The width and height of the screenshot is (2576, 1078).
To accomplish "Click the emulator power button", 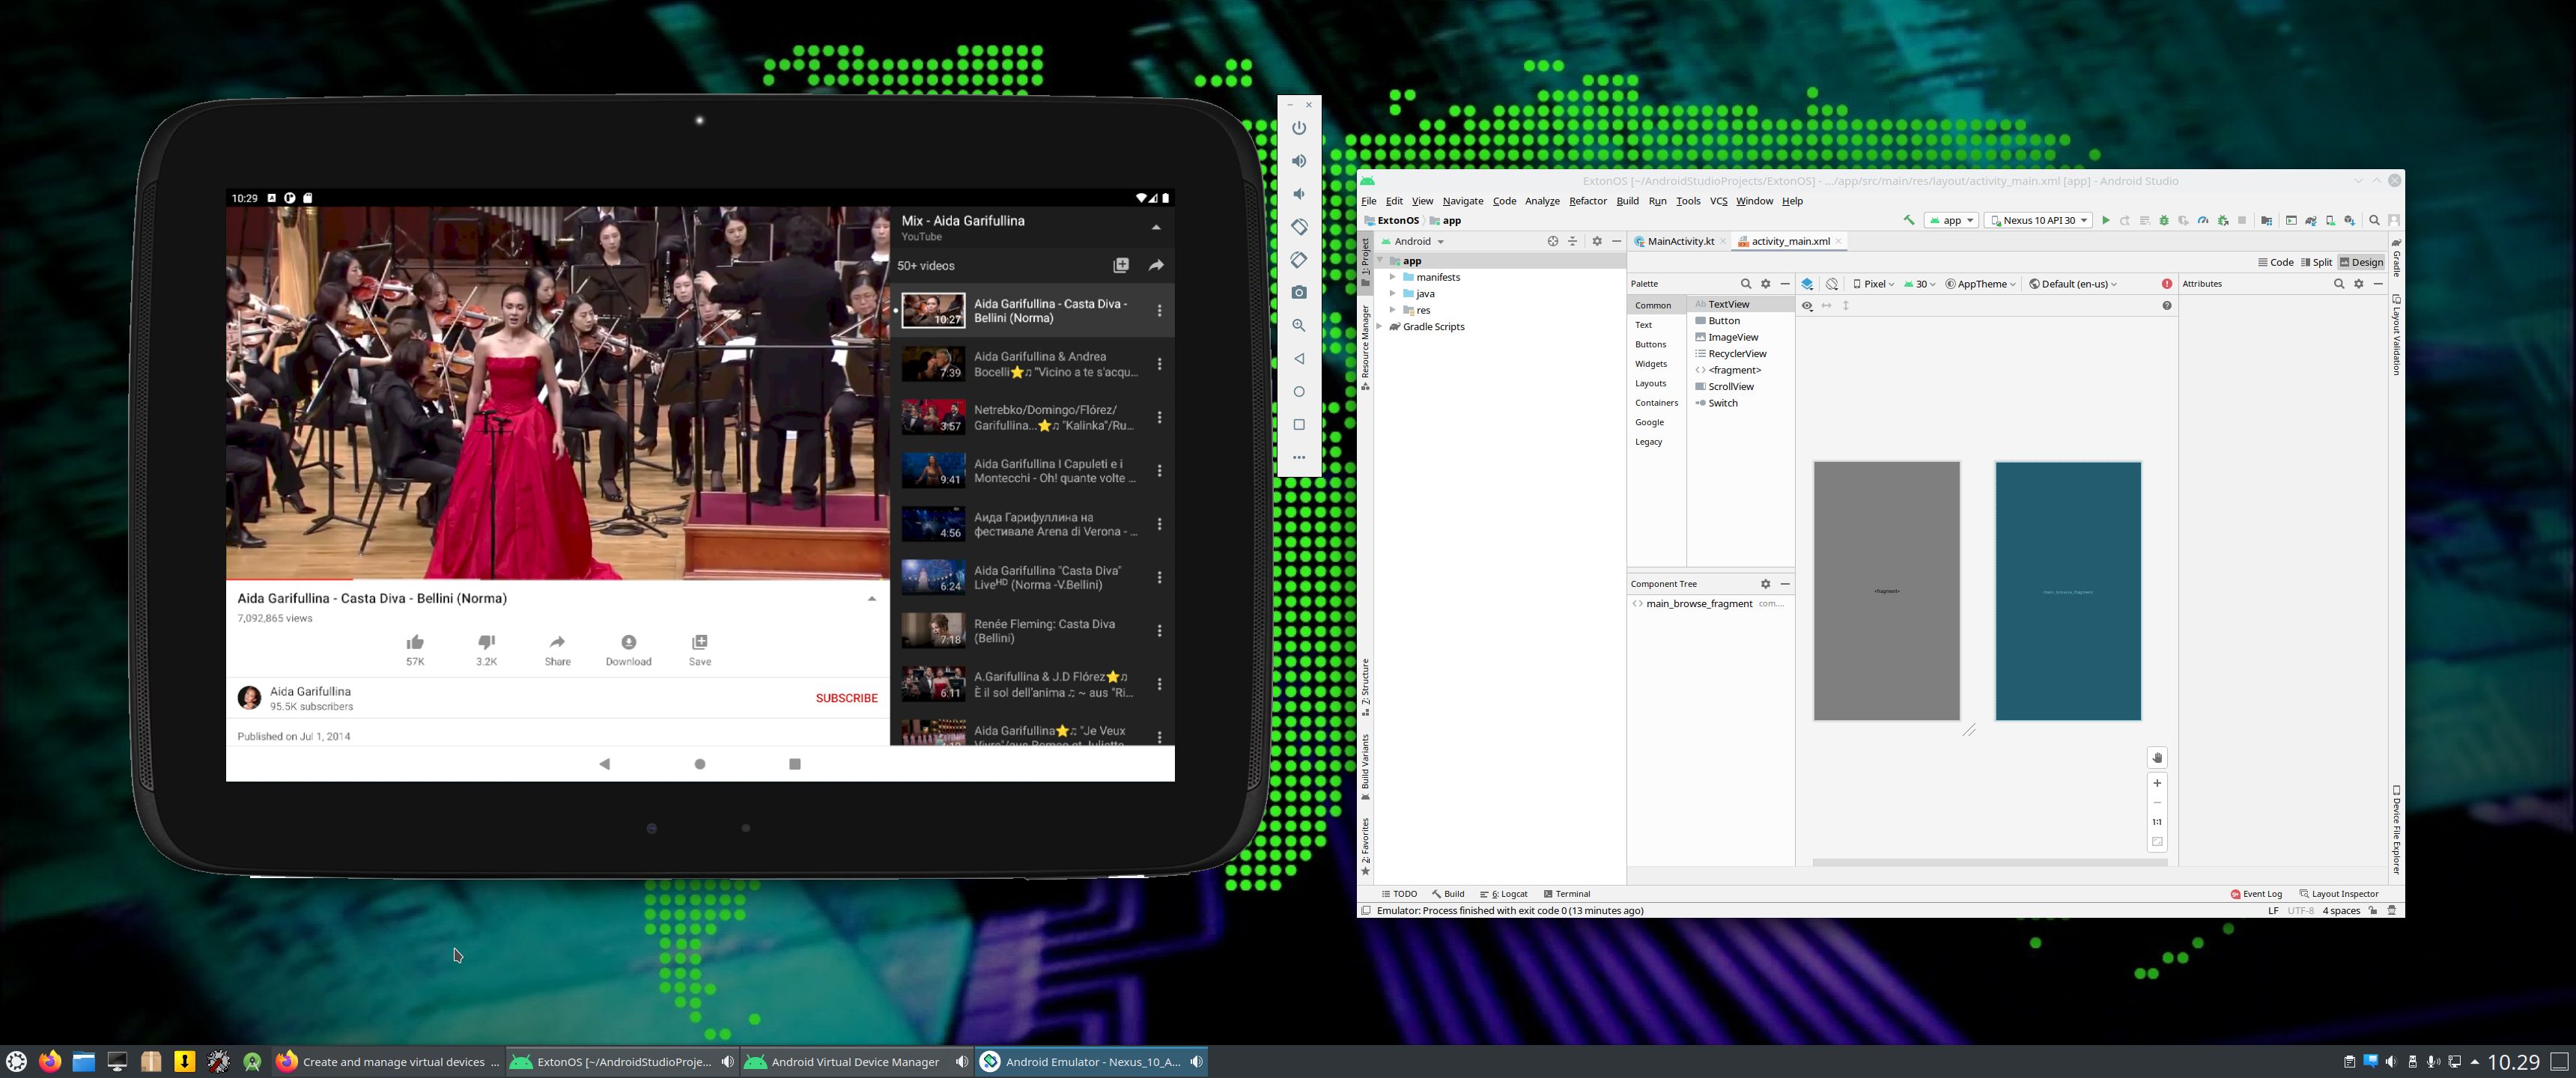I will pyautogui.click(x=1299, y=128).
